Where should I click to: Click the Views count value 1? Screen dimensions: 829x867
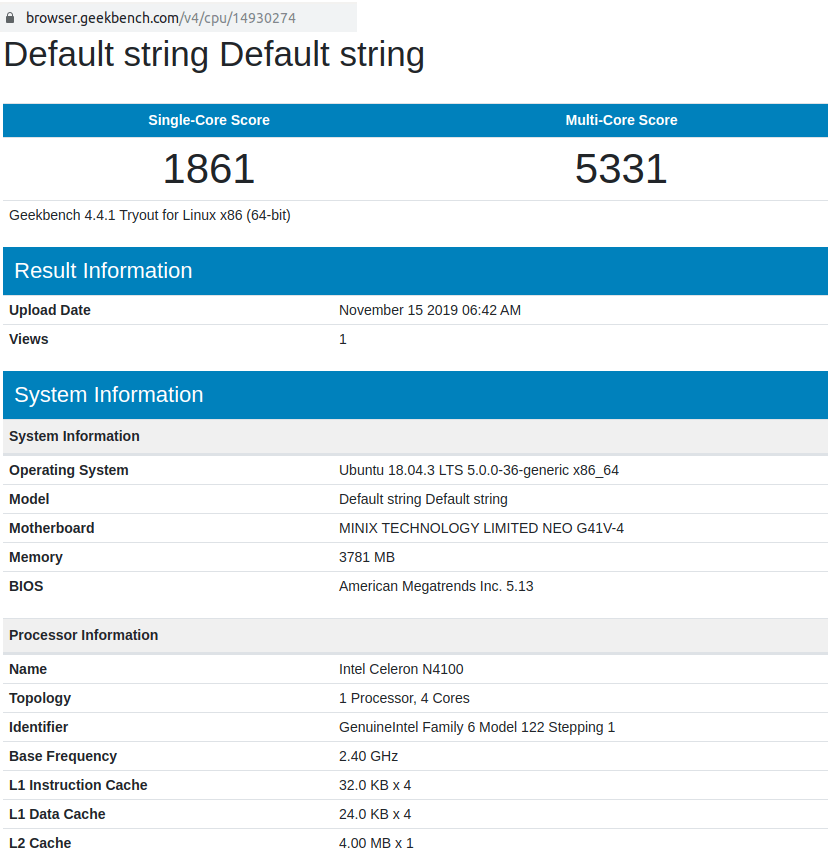tap(343, 339)
